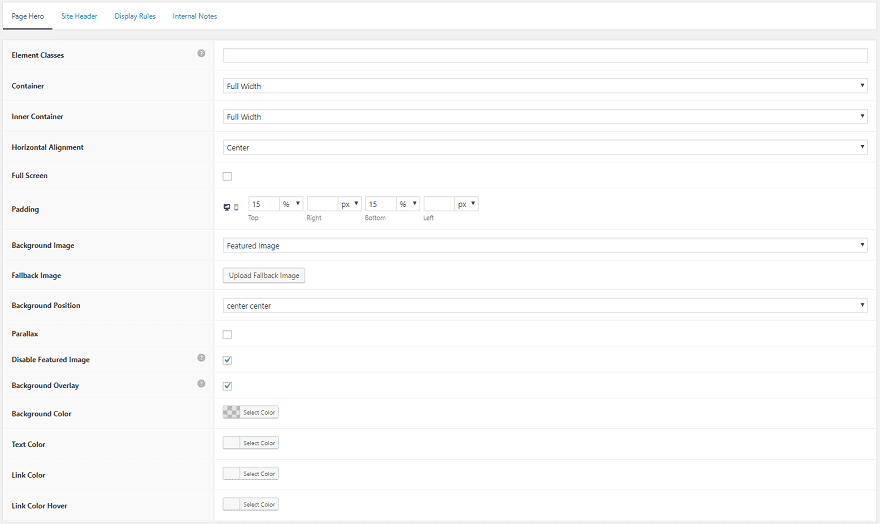The width and height of the screenshot is (880, 524).
Task: Change the Top padding unit dropdown
Action: coord(292,204)
